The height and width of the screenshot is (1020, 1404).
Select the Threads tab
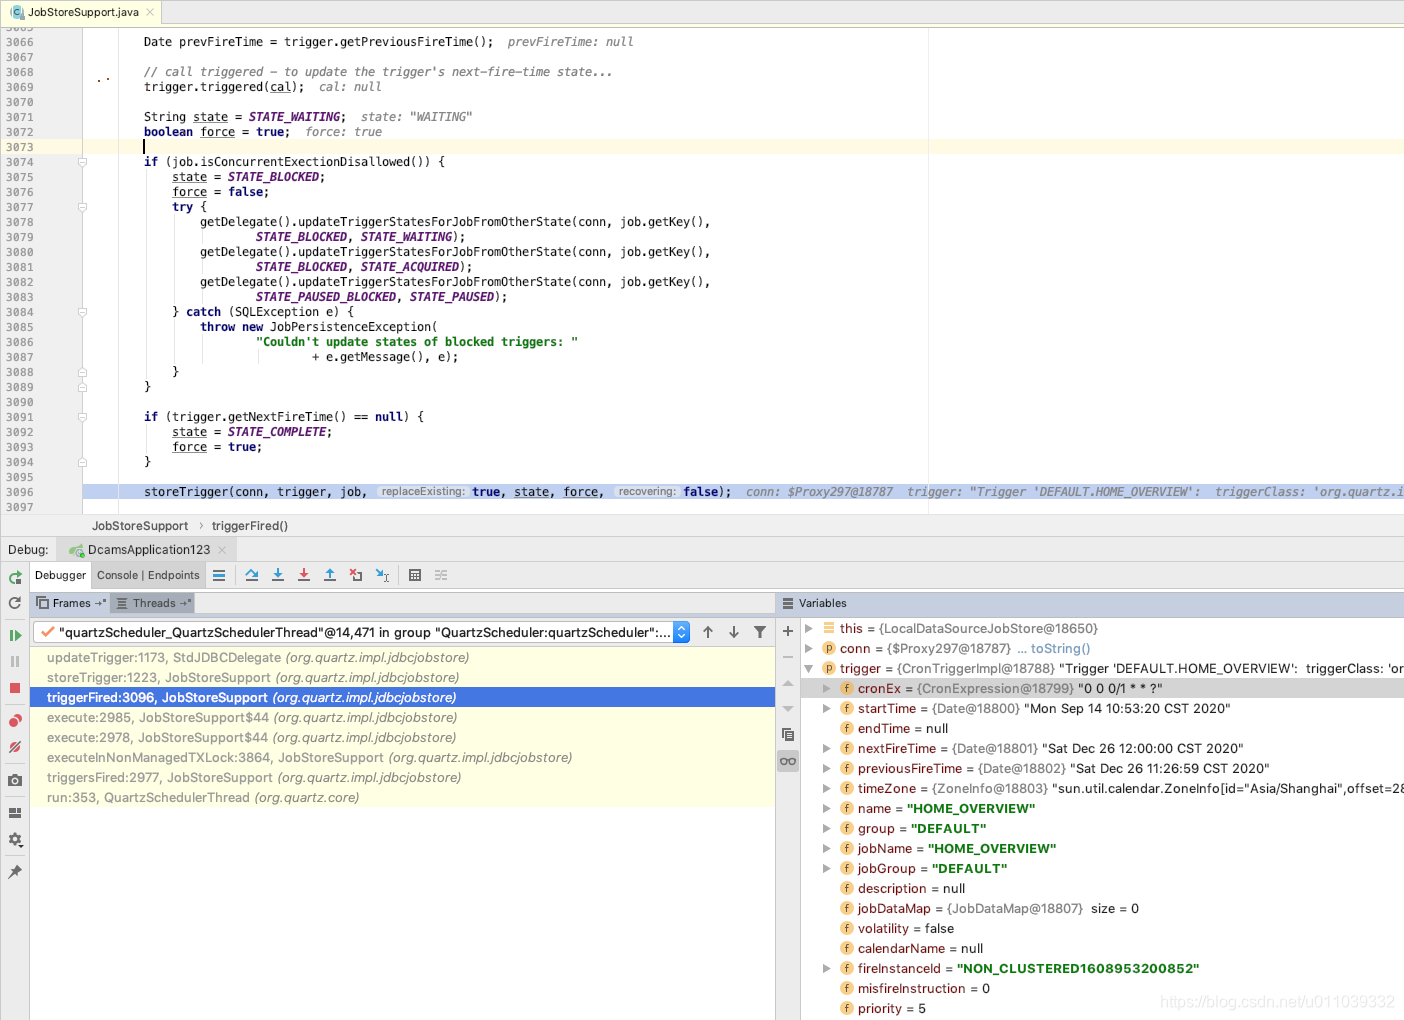152,603
